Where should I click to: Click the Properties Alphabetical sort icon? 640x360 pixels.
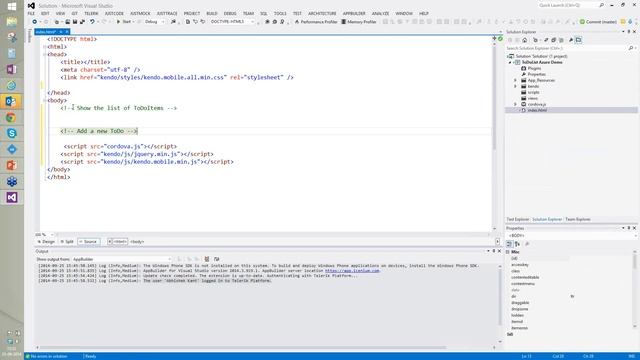pos(517,244)
